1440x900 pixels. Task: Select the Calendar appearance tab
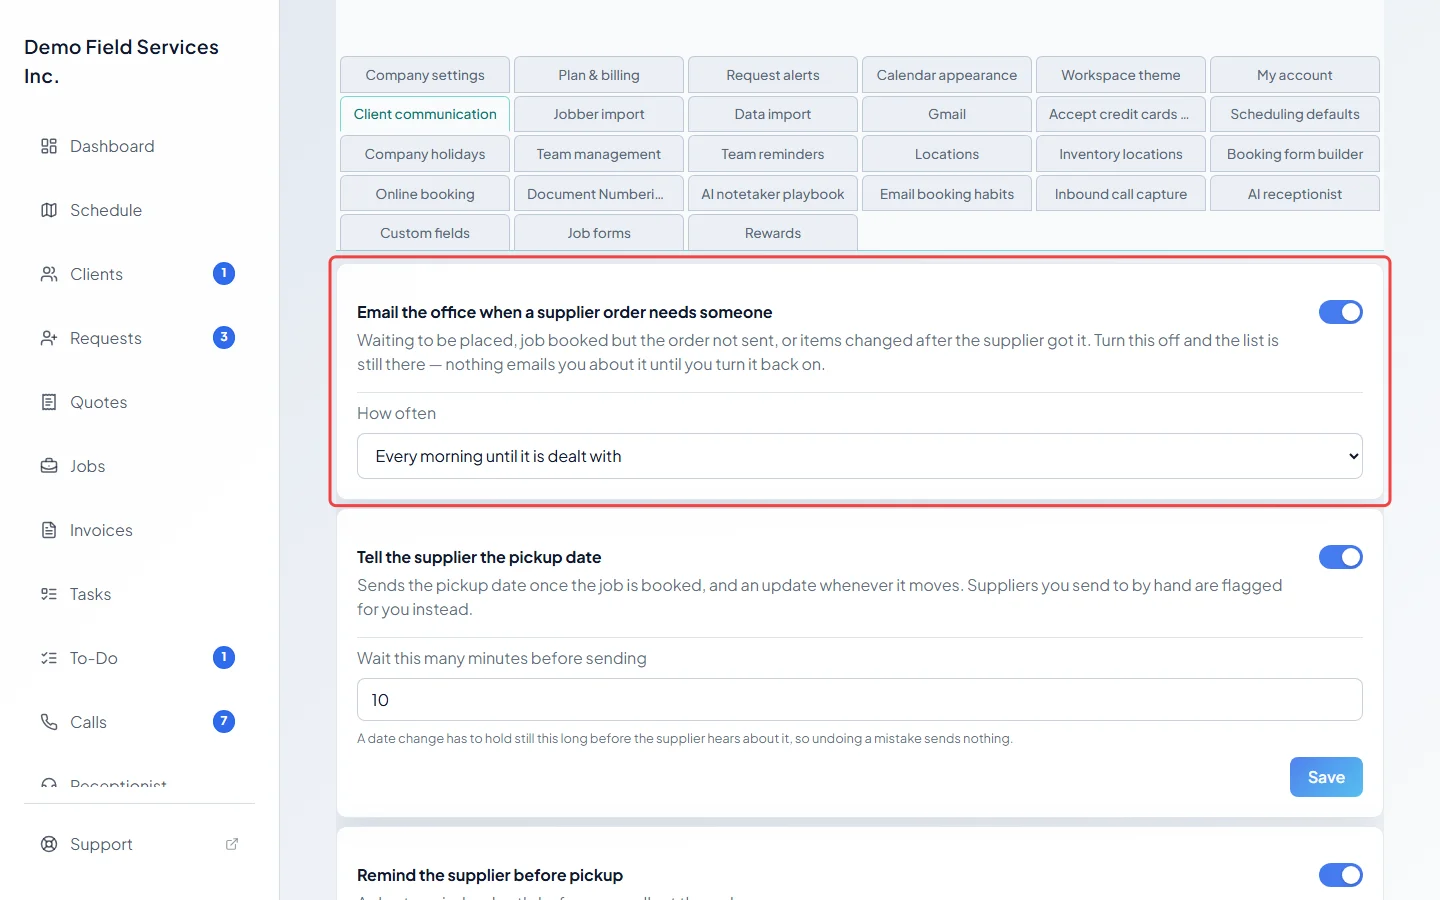[x=947, y=75]
